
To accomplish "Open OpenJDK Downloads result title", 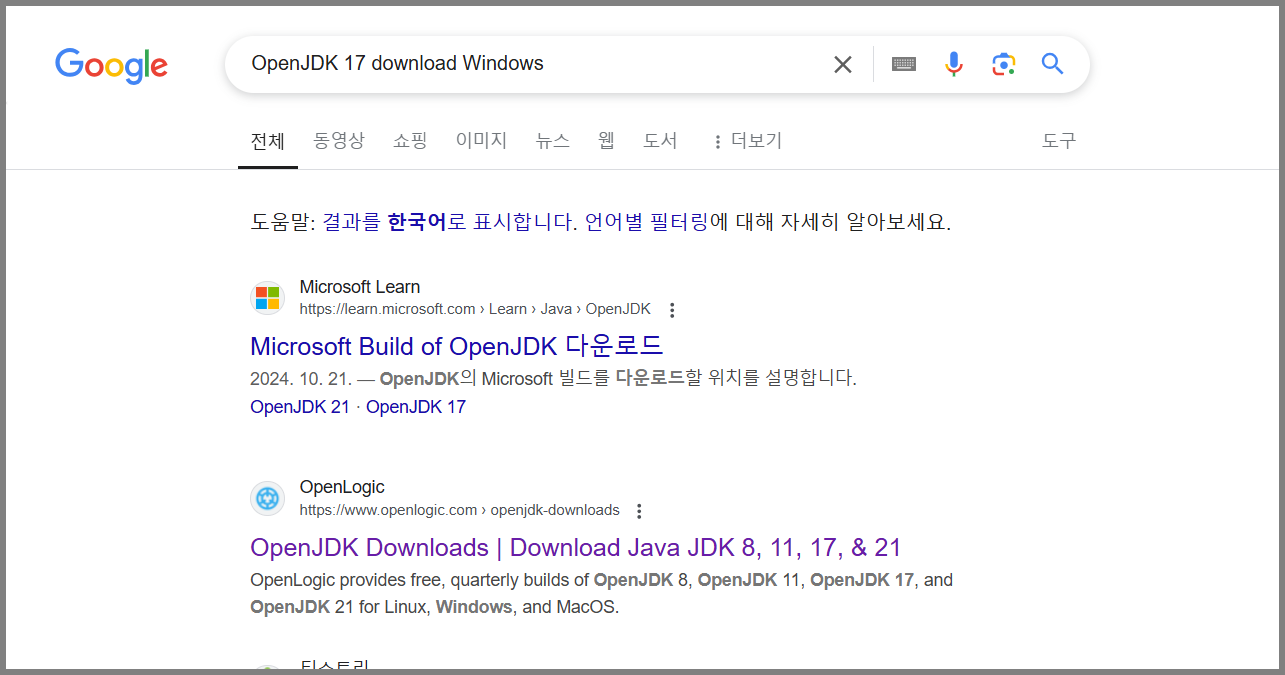I will [576, 548].
